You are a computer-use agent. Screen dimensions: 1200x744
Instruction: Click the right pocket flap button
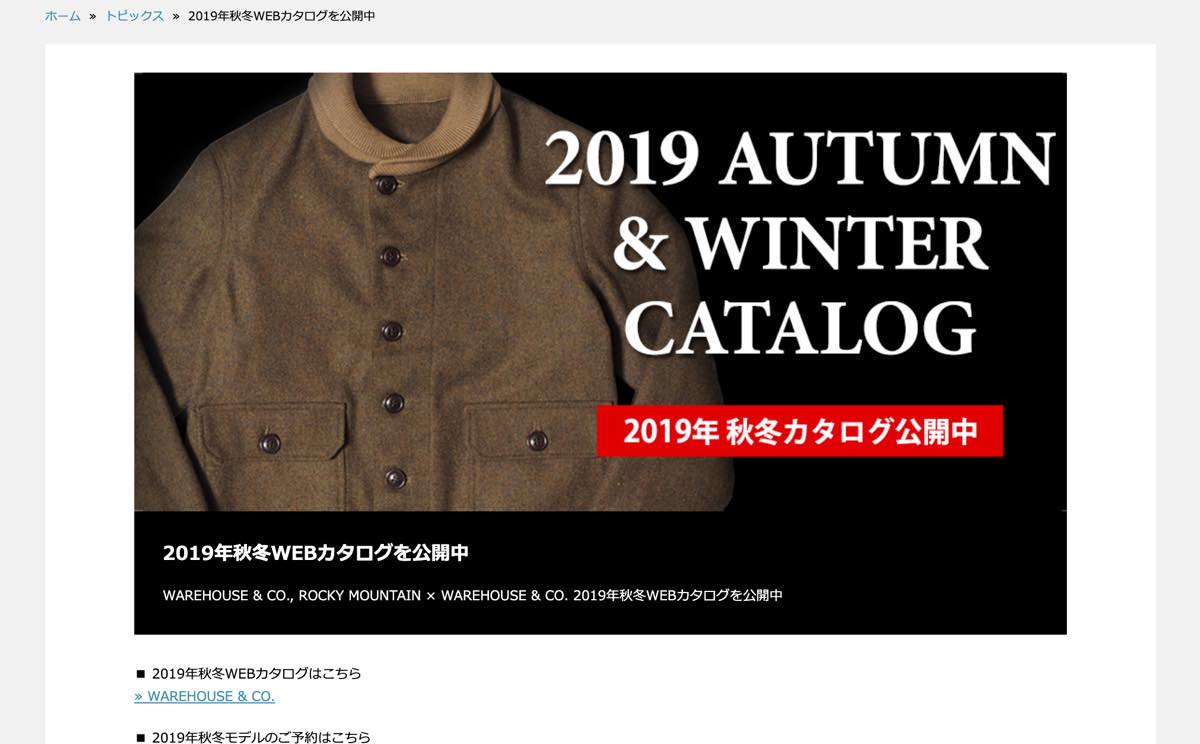tap(537, 440)
